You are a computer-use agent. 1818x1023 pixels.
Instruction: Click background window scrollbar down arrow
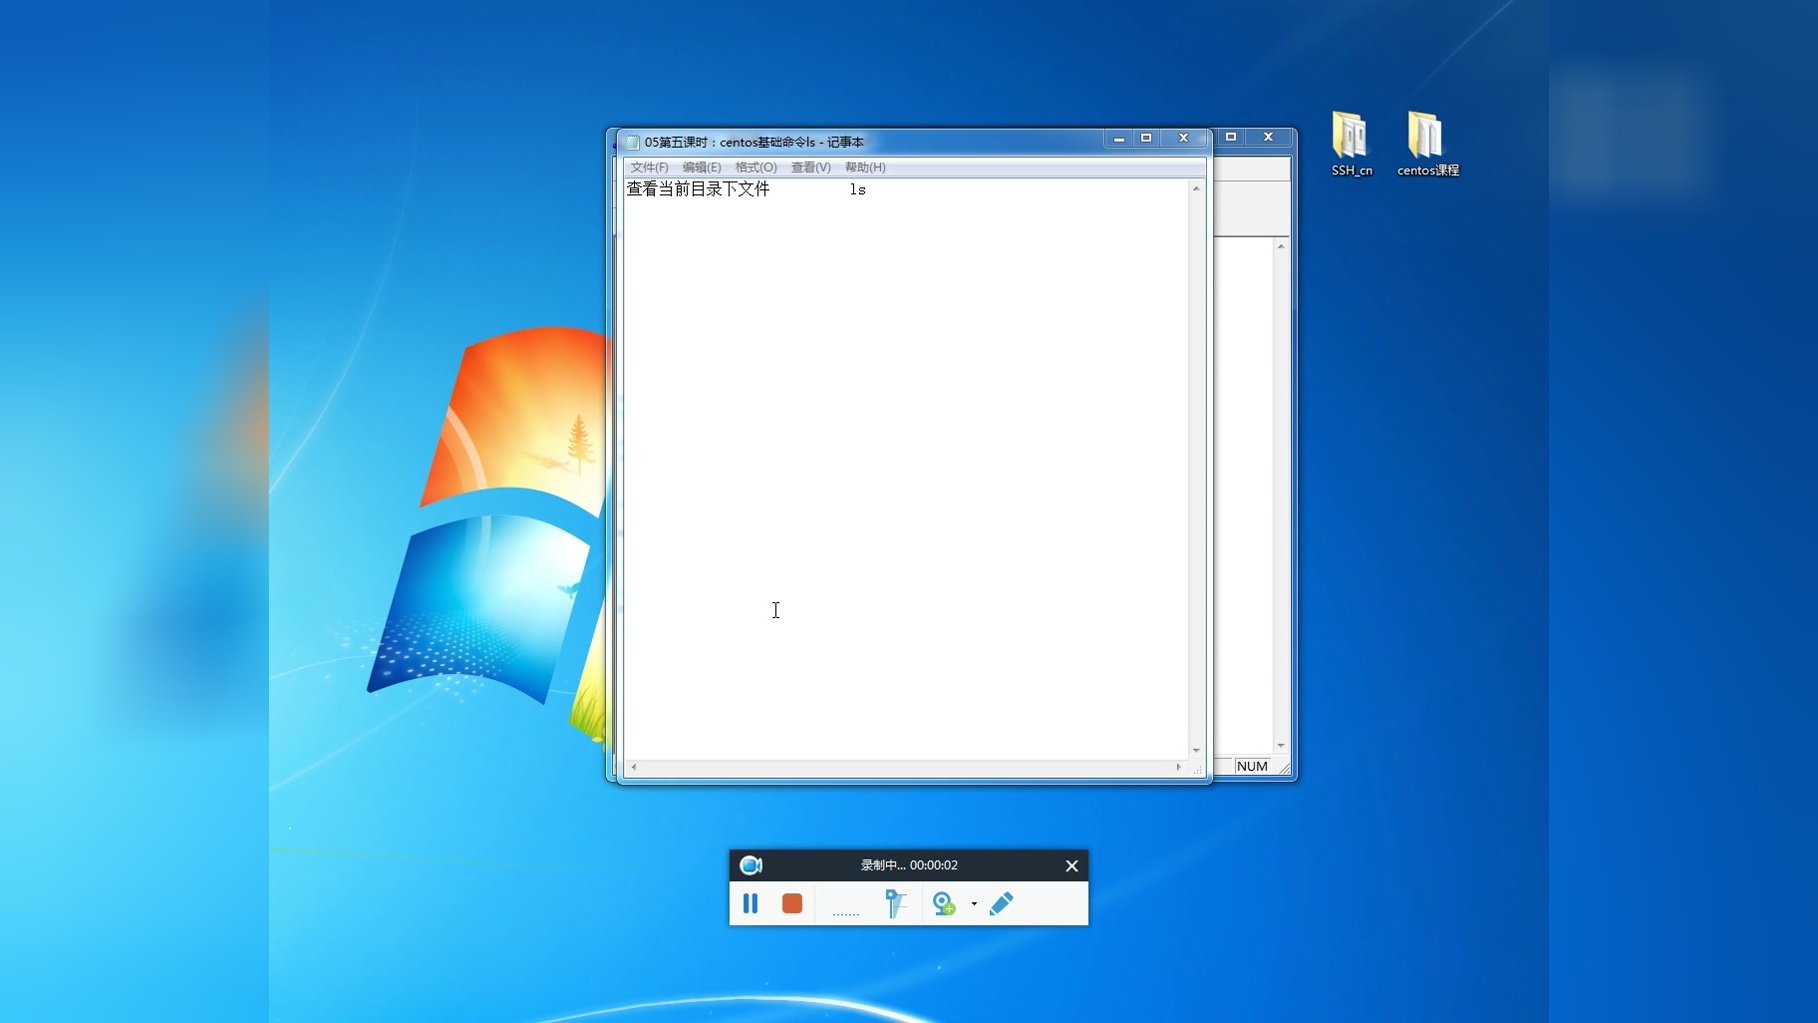[x=1281, y=746]
